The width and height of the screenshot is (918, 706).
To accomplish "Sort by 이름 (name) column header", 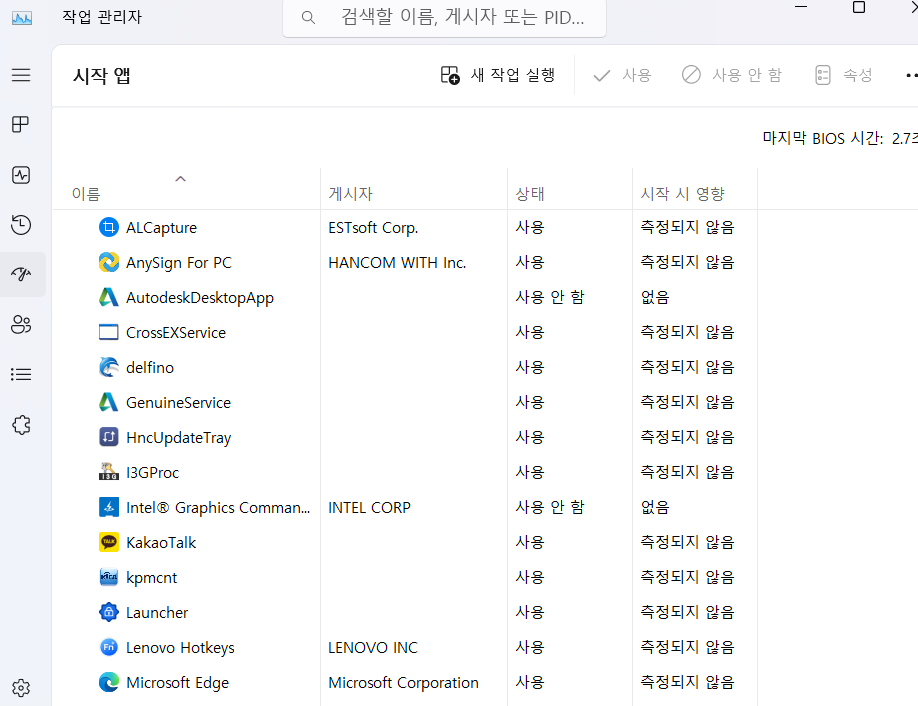I will point(86,194).
